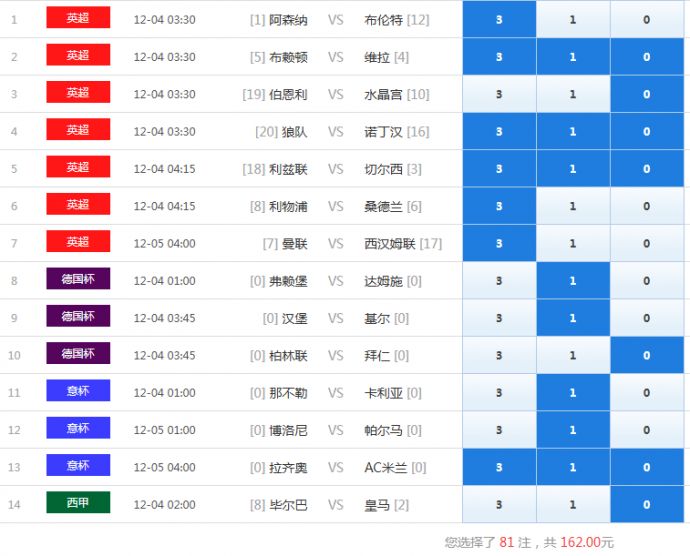The width and height of the screenshot is (690, 556).
Task: Click the red 英超 tag in row 1
Action: click(x=78, y=18)
